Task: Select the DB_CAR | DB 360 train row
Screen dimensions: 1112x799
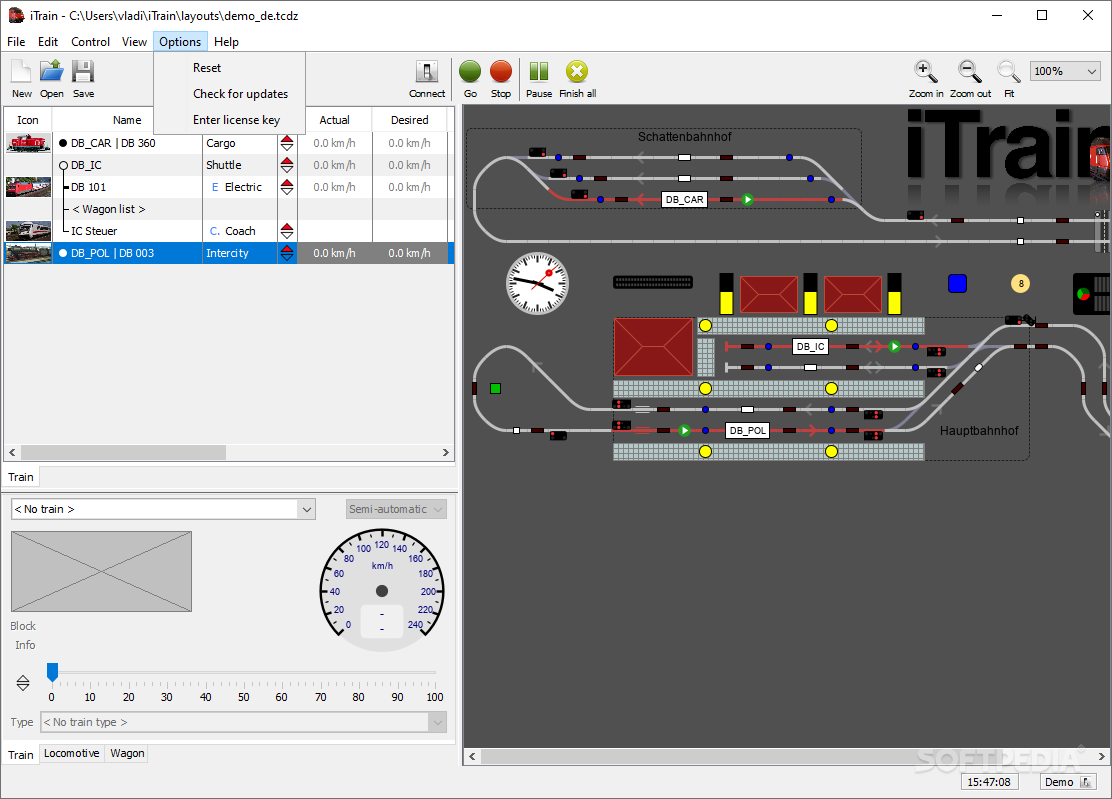Action: click(x=229, y=143)
